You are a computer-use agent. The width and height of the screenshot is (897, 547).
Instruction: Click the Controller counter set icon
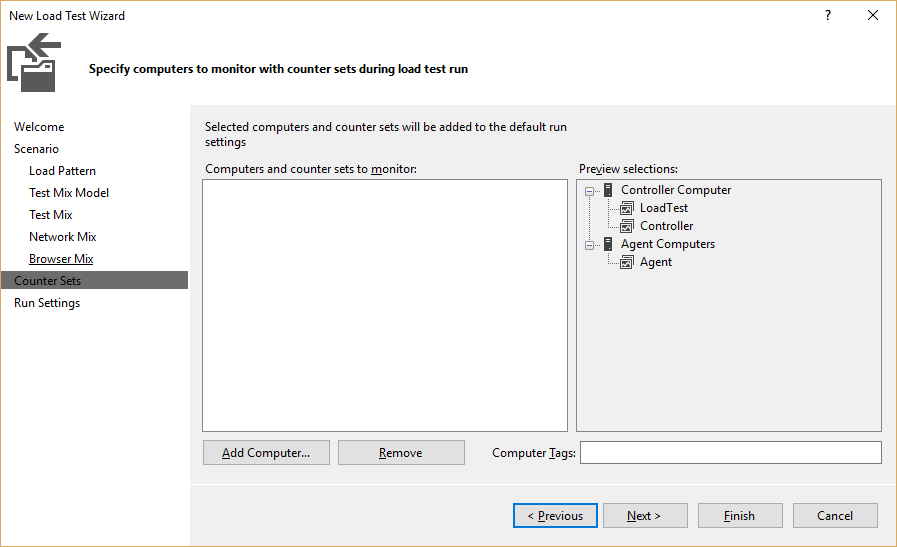pos(627,226)
